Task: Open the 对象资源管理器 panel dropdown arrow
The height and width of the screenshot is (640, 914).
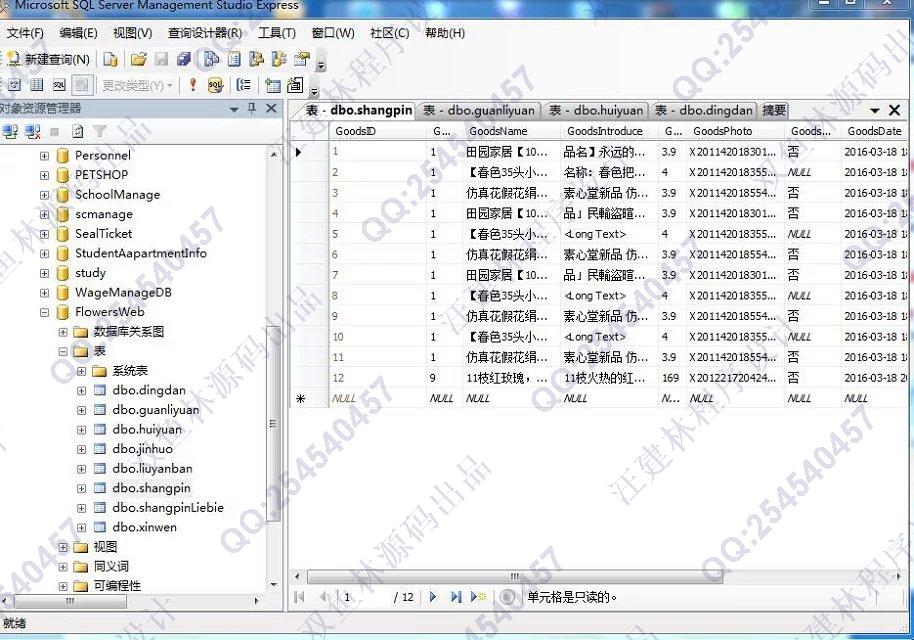Action: click(234, 109)
